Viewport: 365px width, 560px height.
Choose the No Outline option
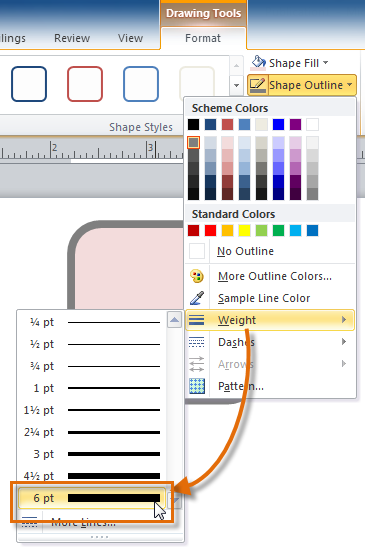[270, 251]
